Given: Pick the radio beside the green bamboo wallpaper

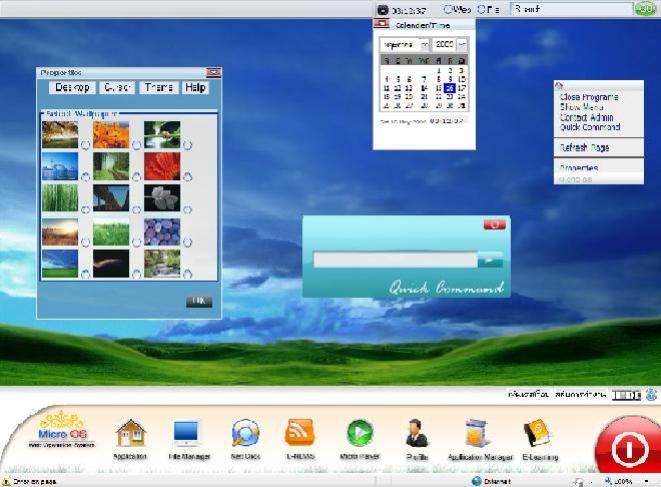Looking at the screenshot, I should 85,209.
